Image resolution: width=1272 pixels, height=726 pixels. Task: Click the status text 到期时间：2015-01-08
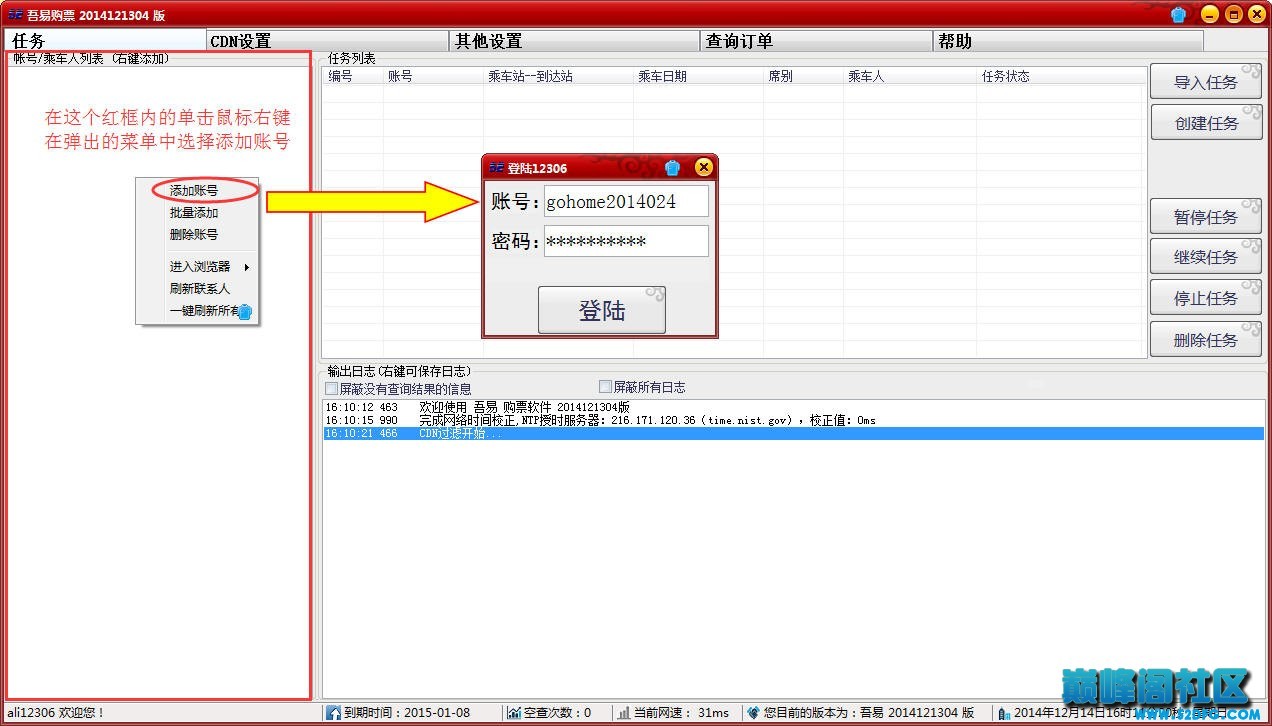[407, 713]
